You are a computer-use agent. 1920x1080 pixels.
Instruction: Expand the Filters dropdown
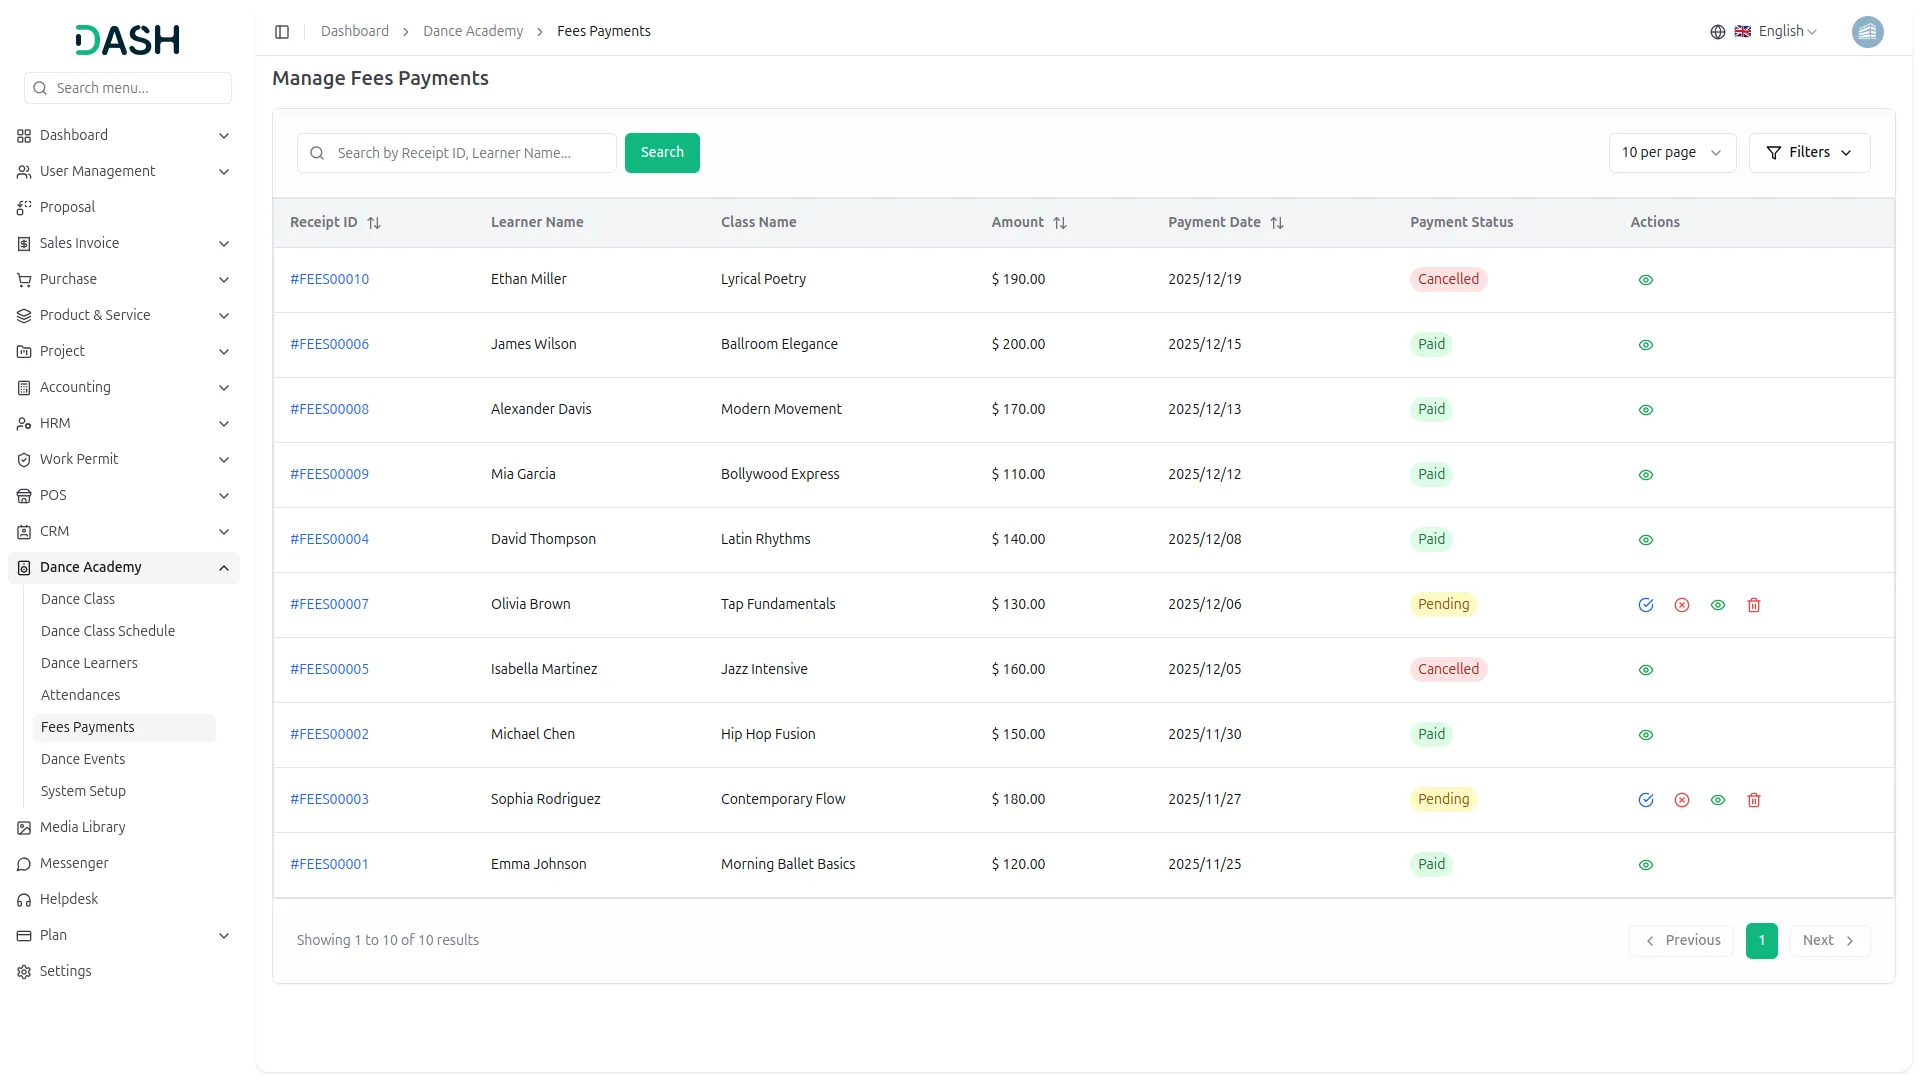click(1809, 153)
